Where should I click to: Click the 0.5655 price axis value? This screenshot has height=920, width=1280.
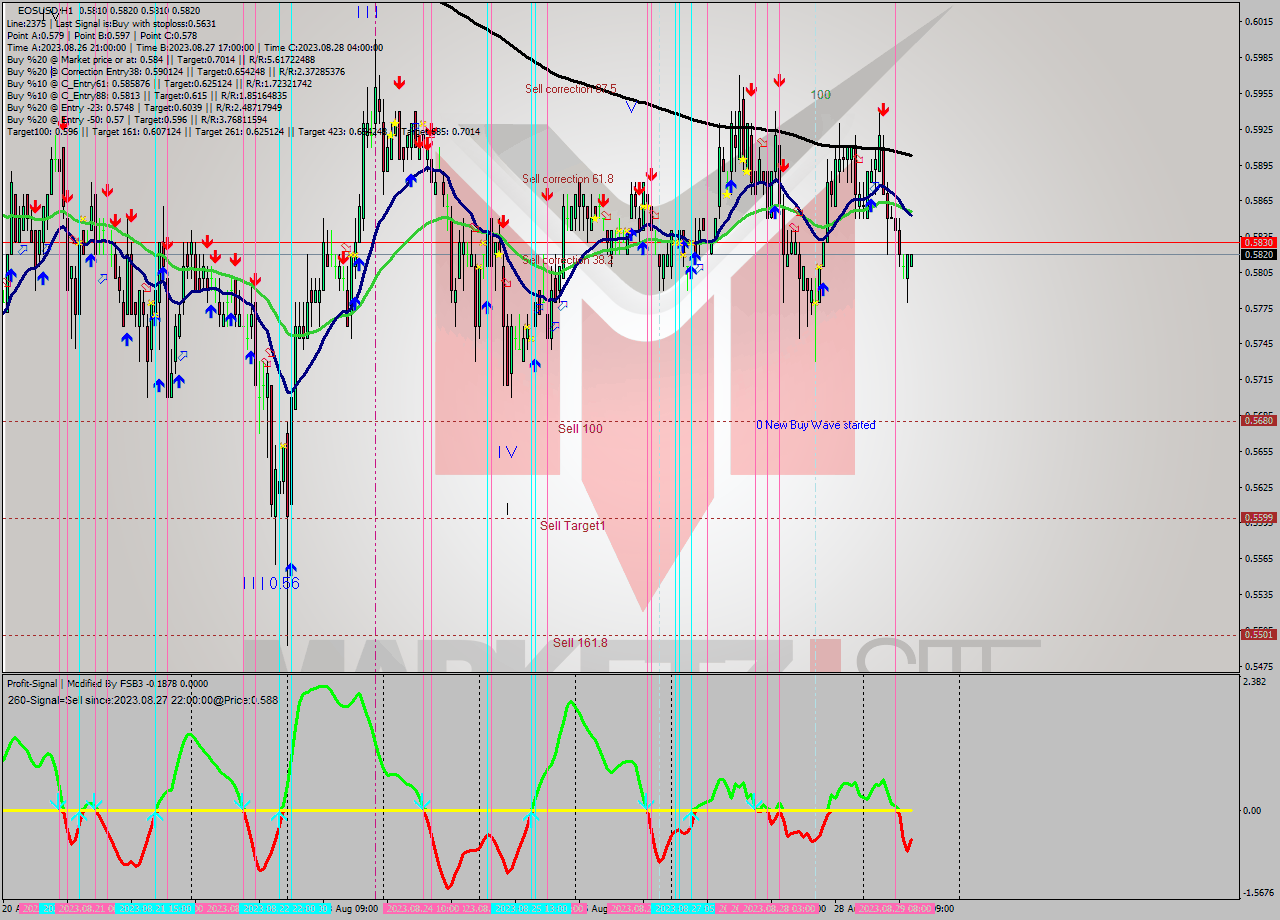(1258, 451)
